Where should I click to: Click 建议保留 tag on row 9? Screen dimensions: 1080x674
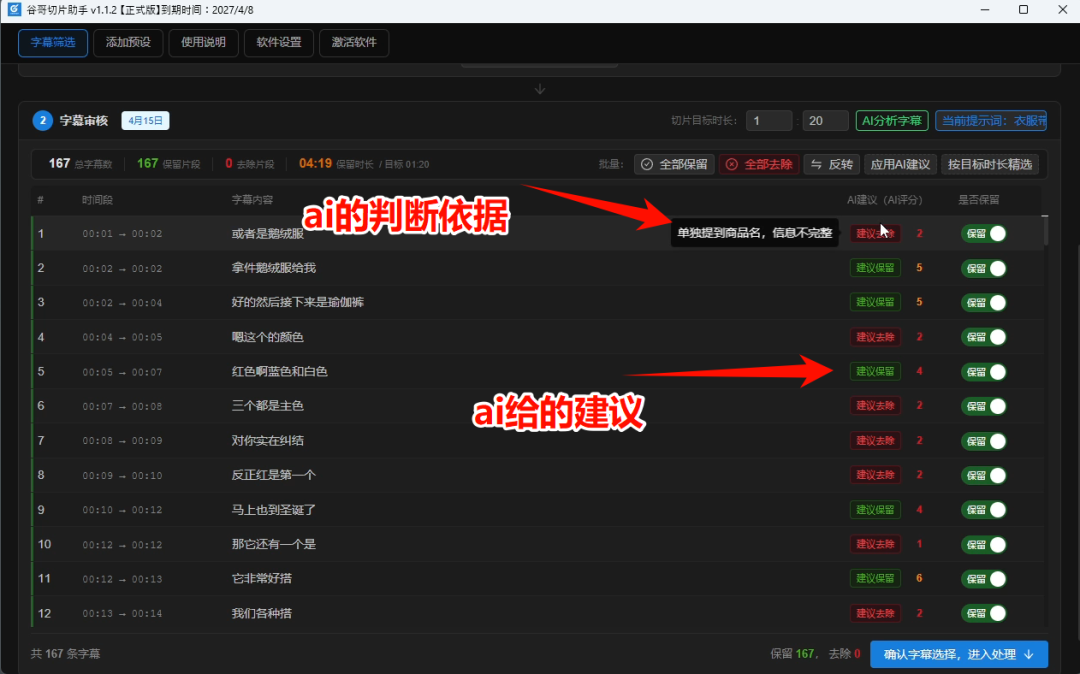point(875,509)
